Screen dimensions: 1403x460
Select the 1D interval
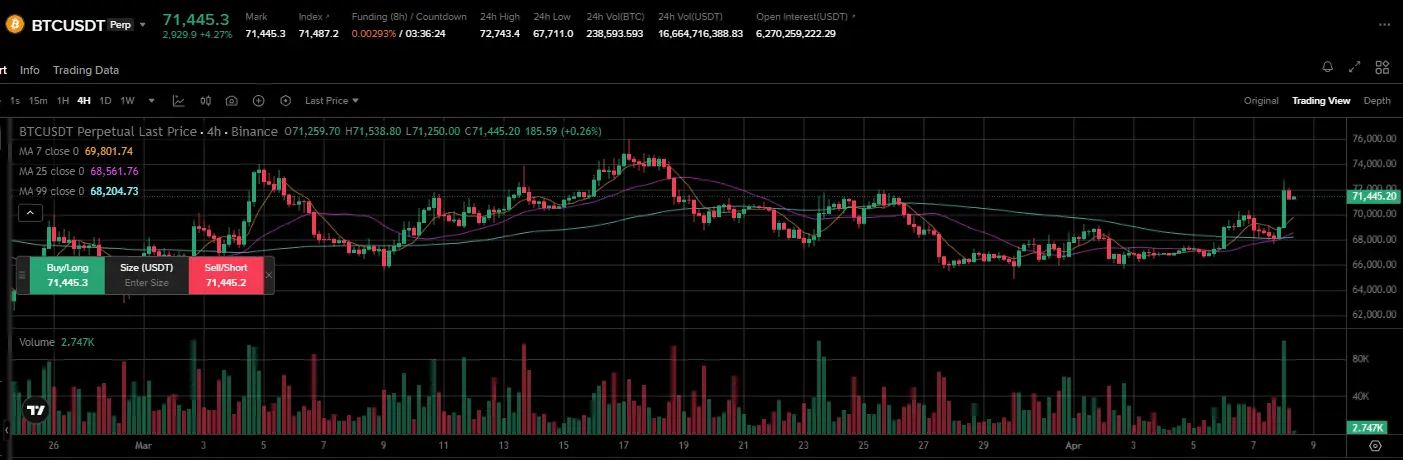[x=105, y=101]
